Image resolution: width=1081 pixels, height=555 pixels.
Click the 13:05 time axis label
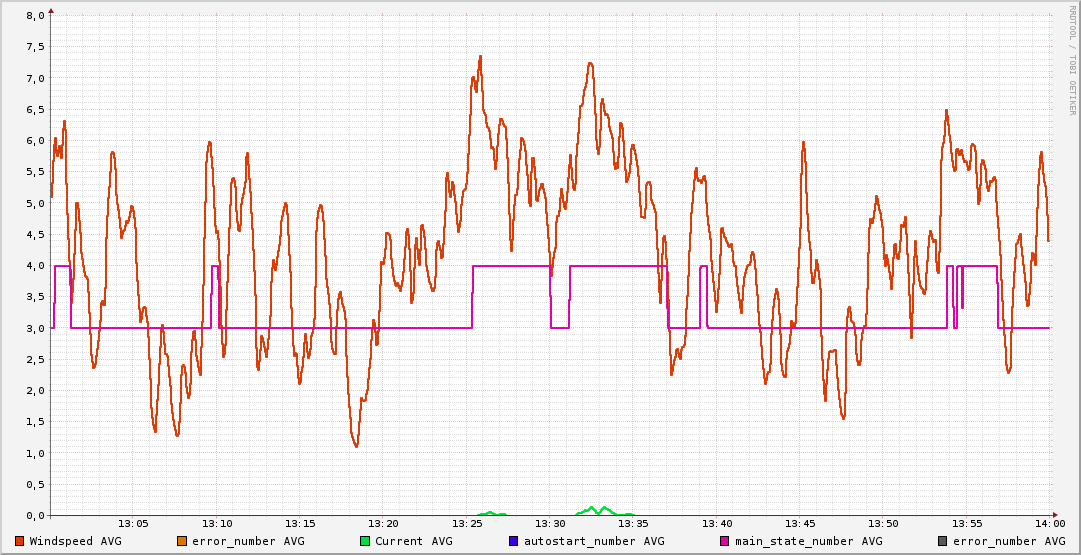click(134, 524)
